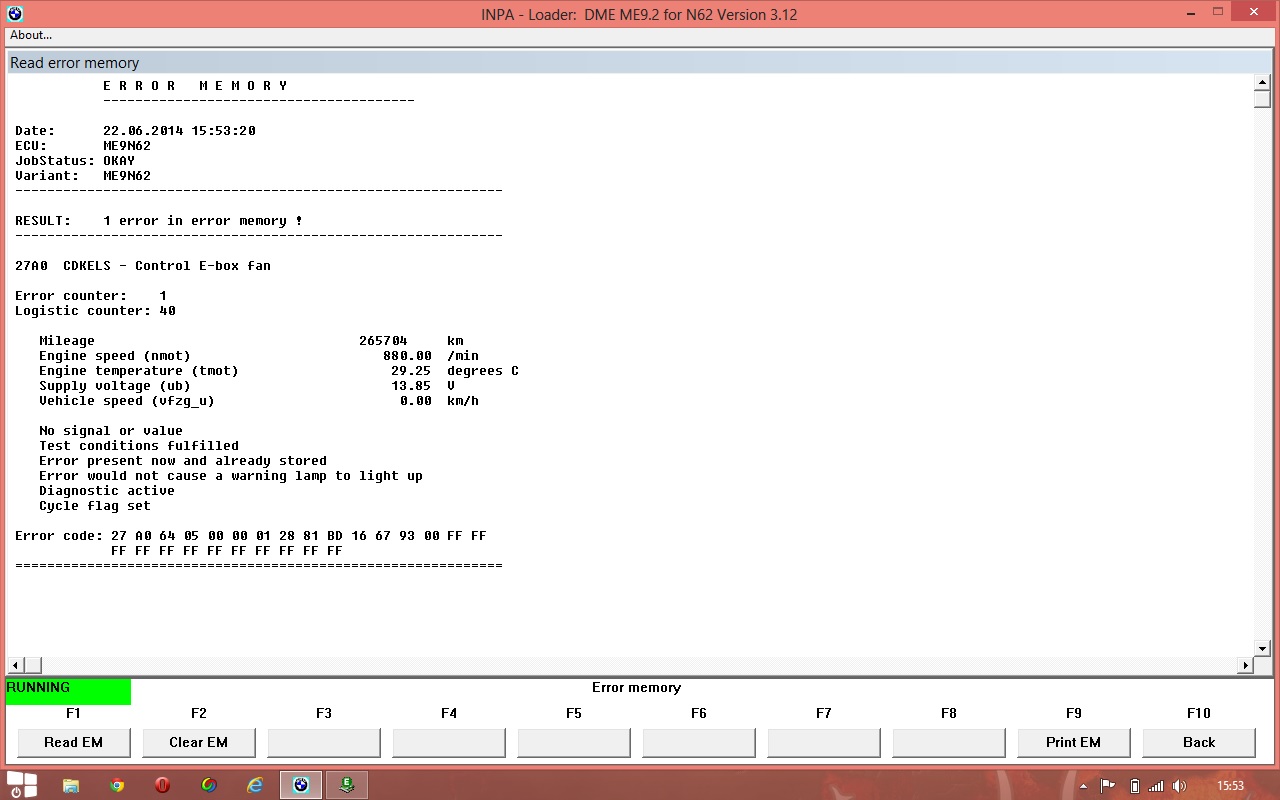1280x800 pixels.
Task: Click the F10 key label
Action: [x=1198, y=713]
